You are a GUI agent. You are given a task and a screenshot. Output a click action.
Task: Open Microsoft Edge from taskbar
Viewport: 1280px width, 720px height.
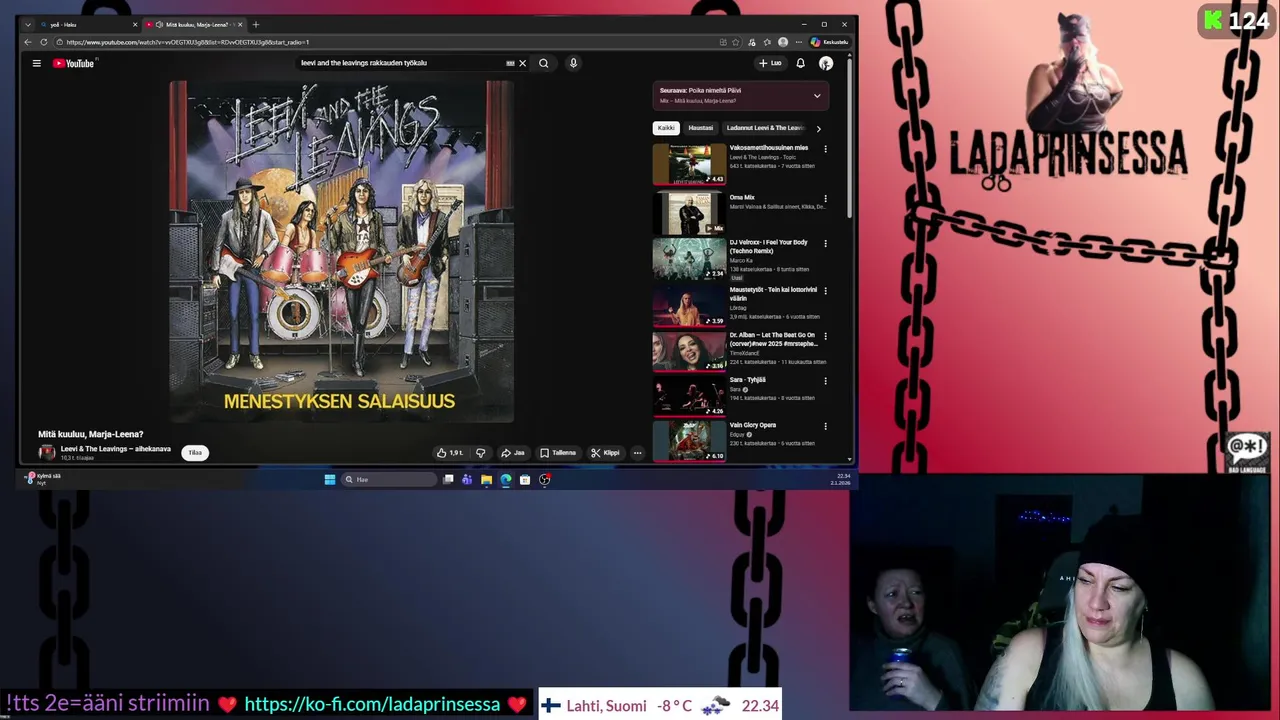point(506,480)
